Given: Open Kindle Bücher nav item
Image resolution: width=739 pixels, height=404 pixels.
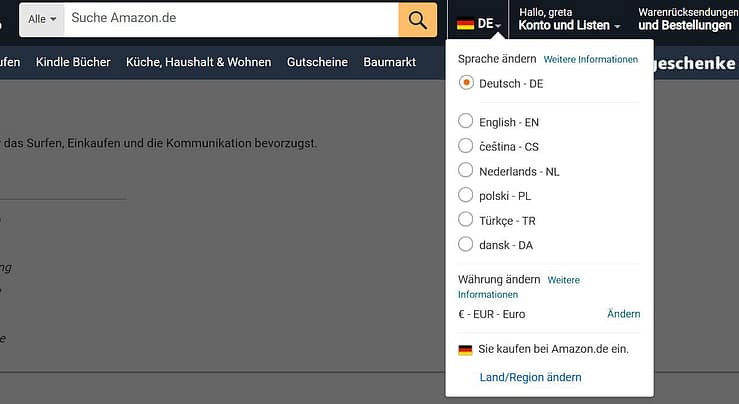Looking at the screenshot, I should coord(72,62).
